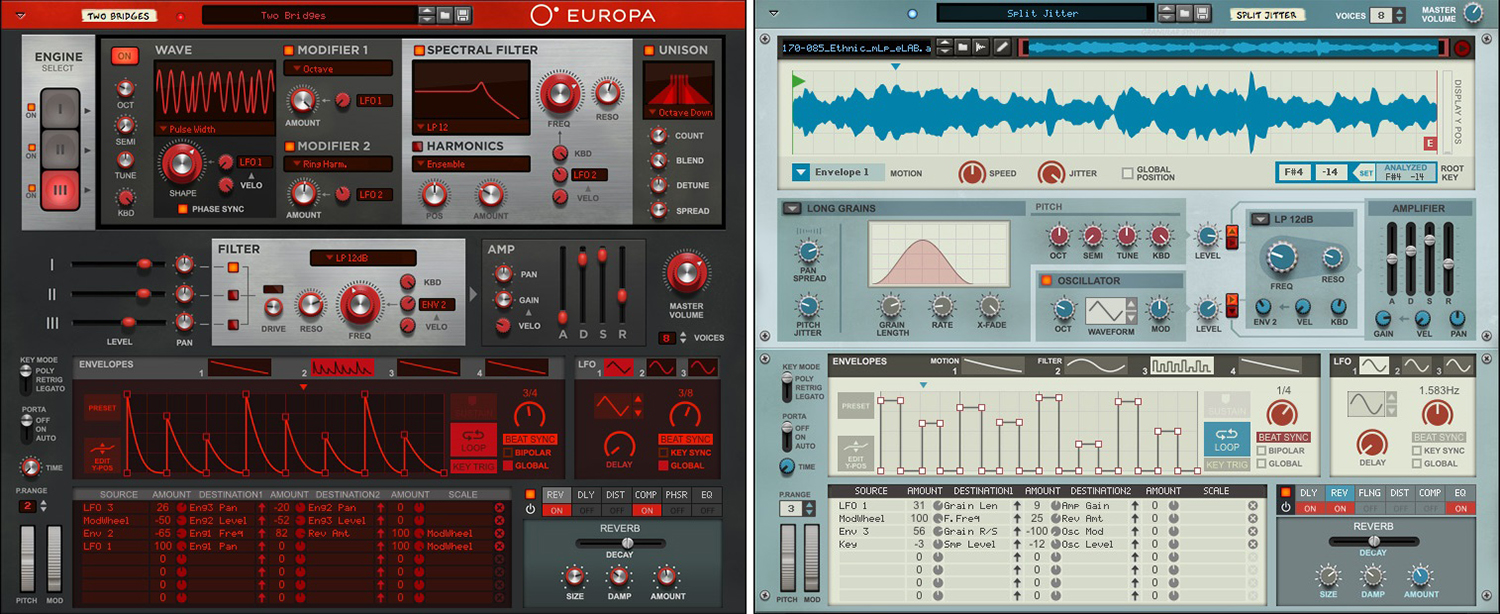
Task: Click Grain LFO Beat Sync button
Action: (1438, 437)
